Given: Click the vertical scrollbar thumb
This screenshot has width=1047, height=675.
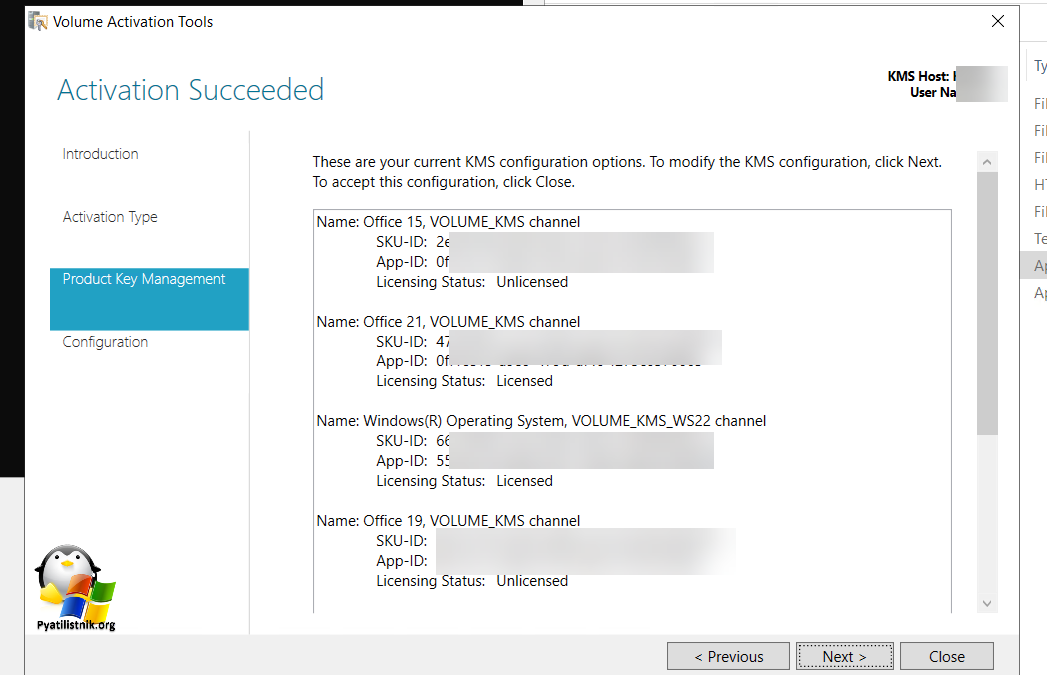Looking at the screenshot, I should [x=987, y=304].
